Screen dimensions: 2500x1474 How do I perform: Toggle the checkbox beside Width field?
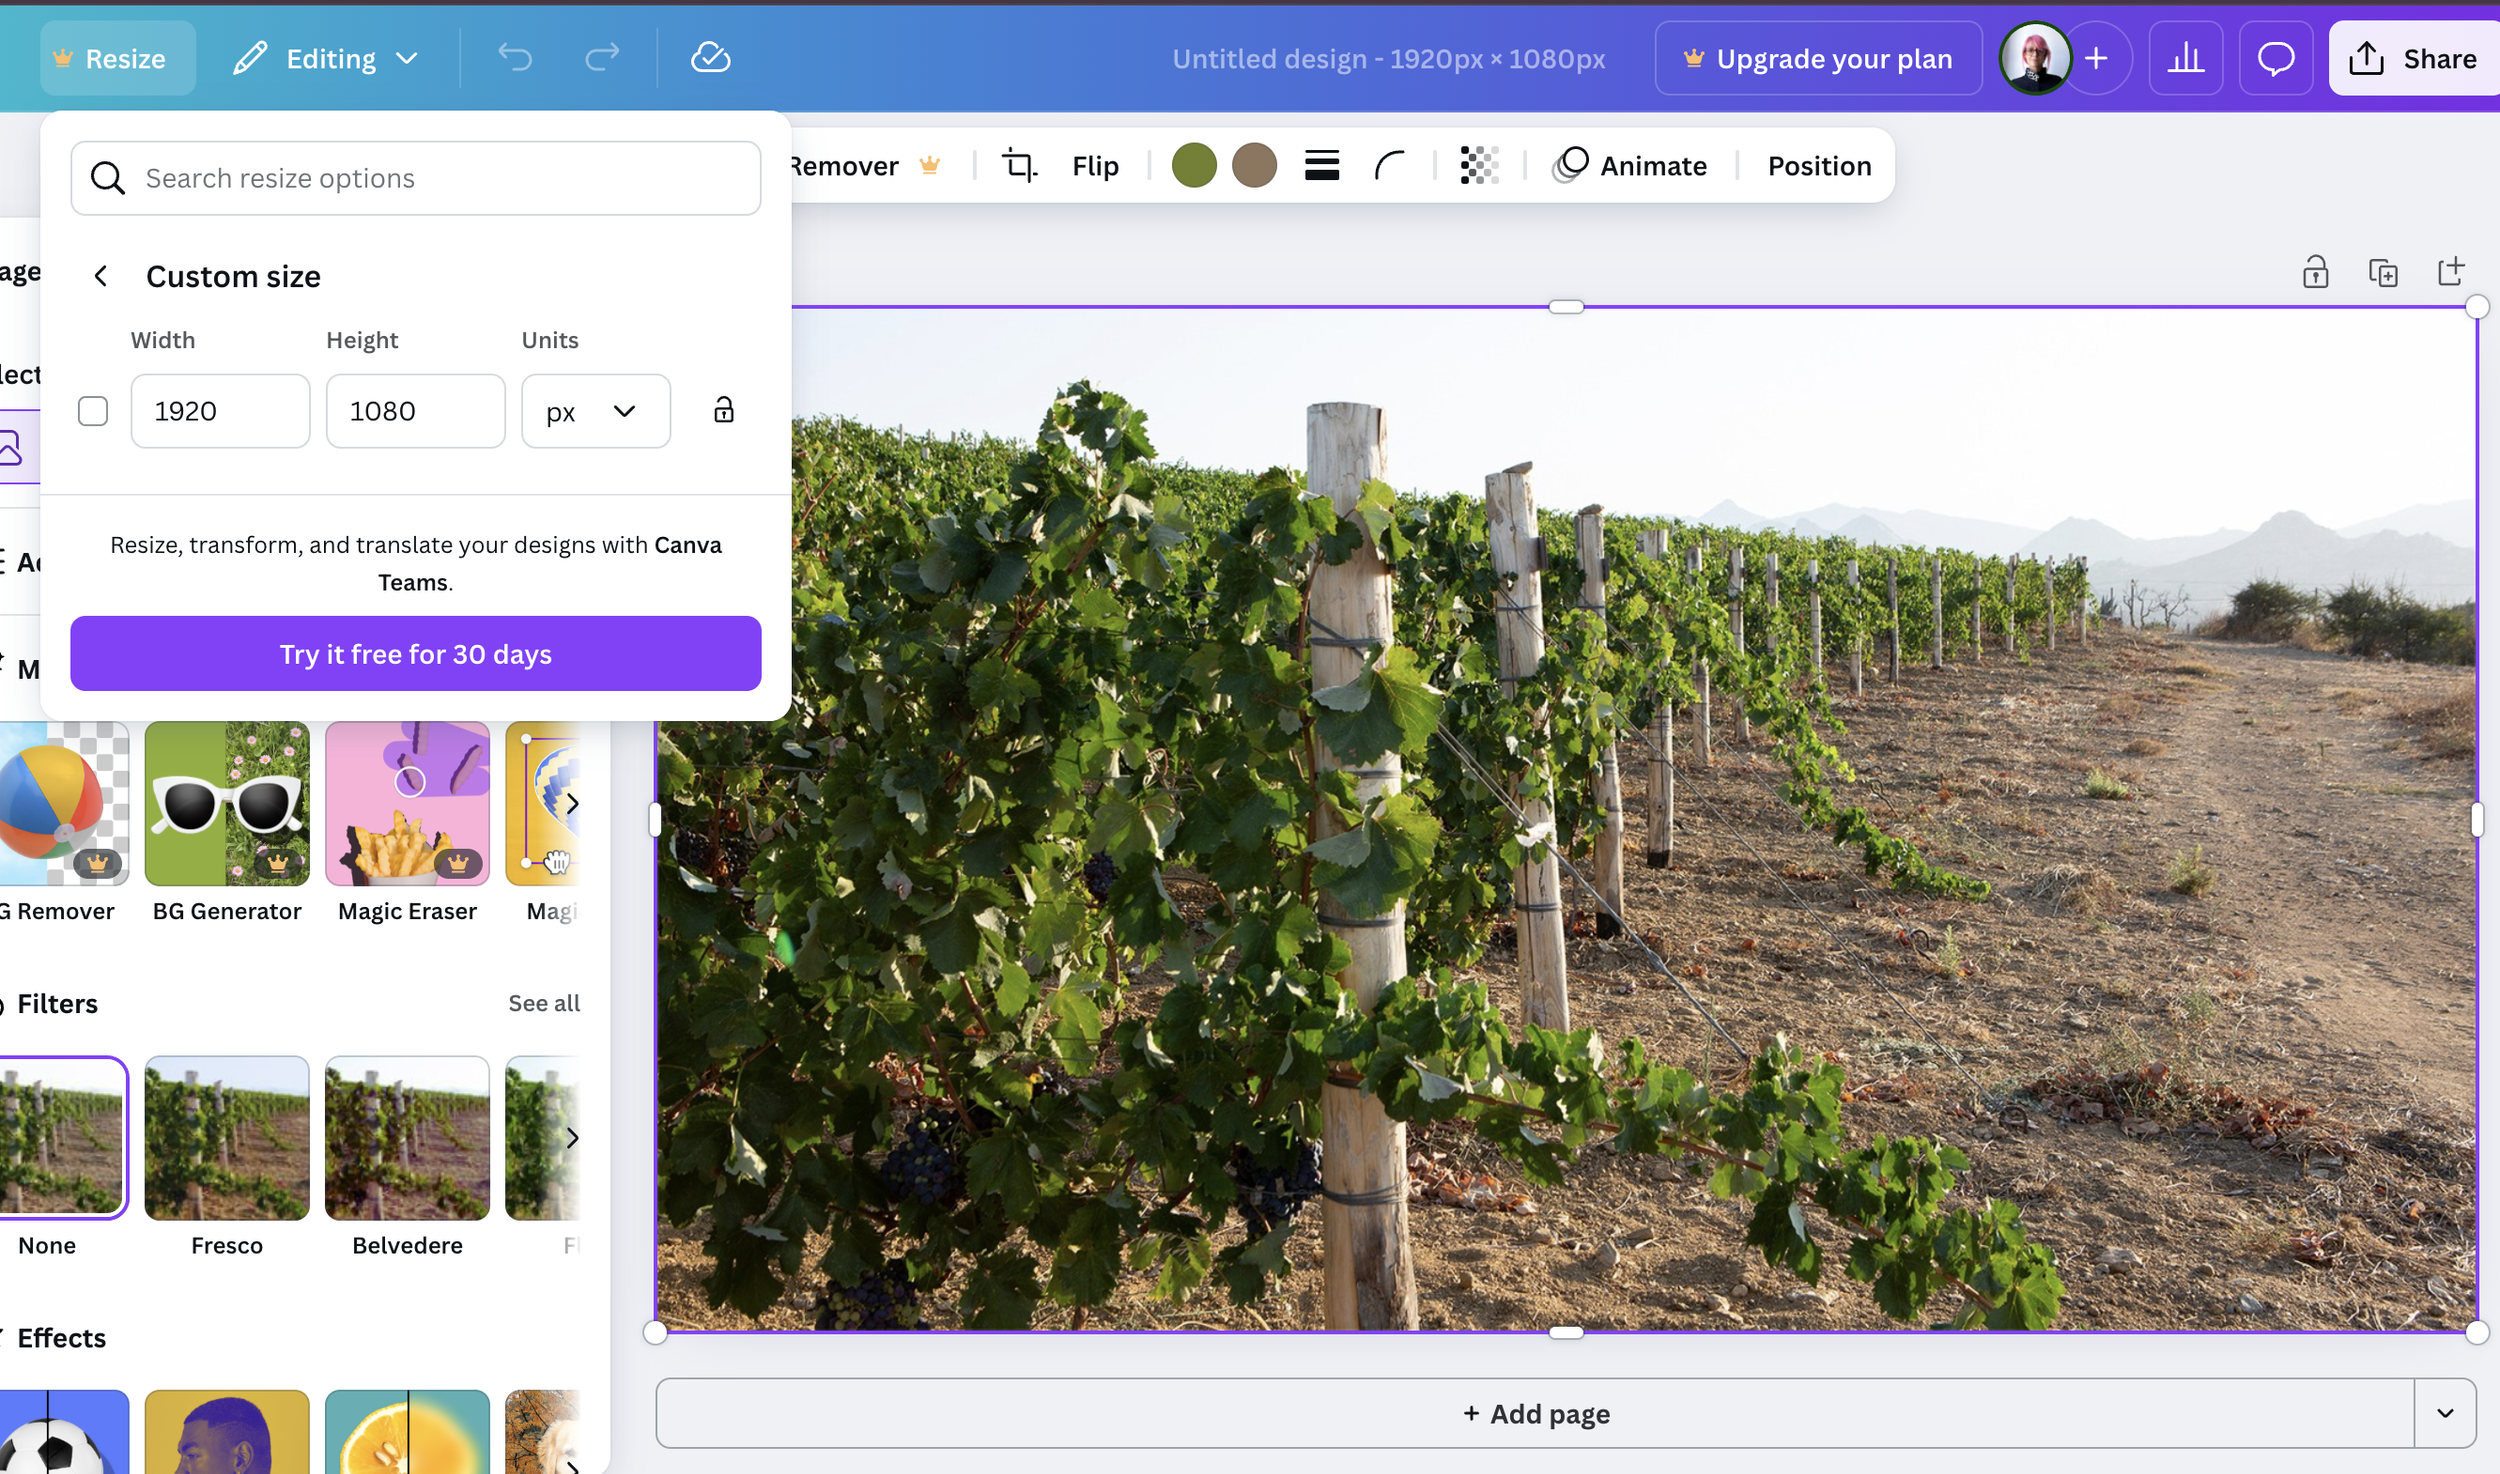(93, 411)
